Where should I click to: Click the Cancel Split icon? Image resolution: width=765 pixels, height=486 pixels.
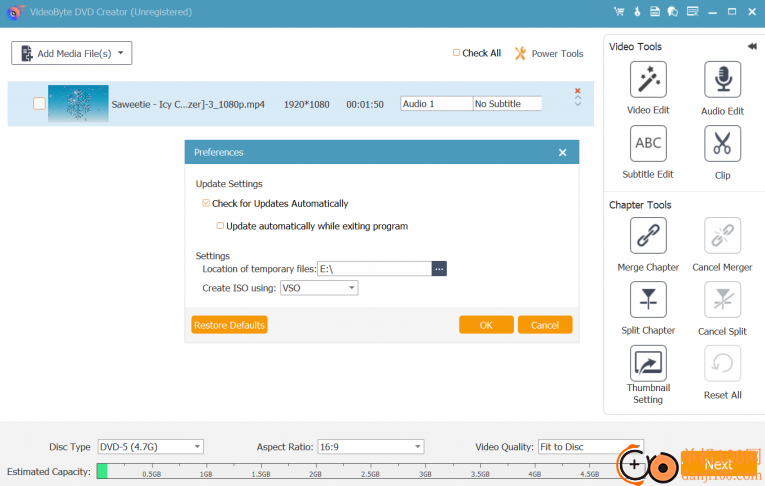(x=722, y=300)
